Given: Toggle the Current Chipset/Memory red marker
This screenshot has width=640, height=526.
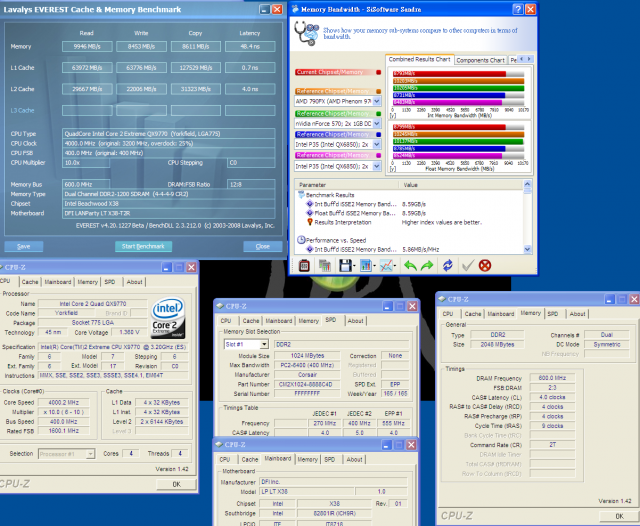Looking at the screenshot, I should (x=378, y=72).
